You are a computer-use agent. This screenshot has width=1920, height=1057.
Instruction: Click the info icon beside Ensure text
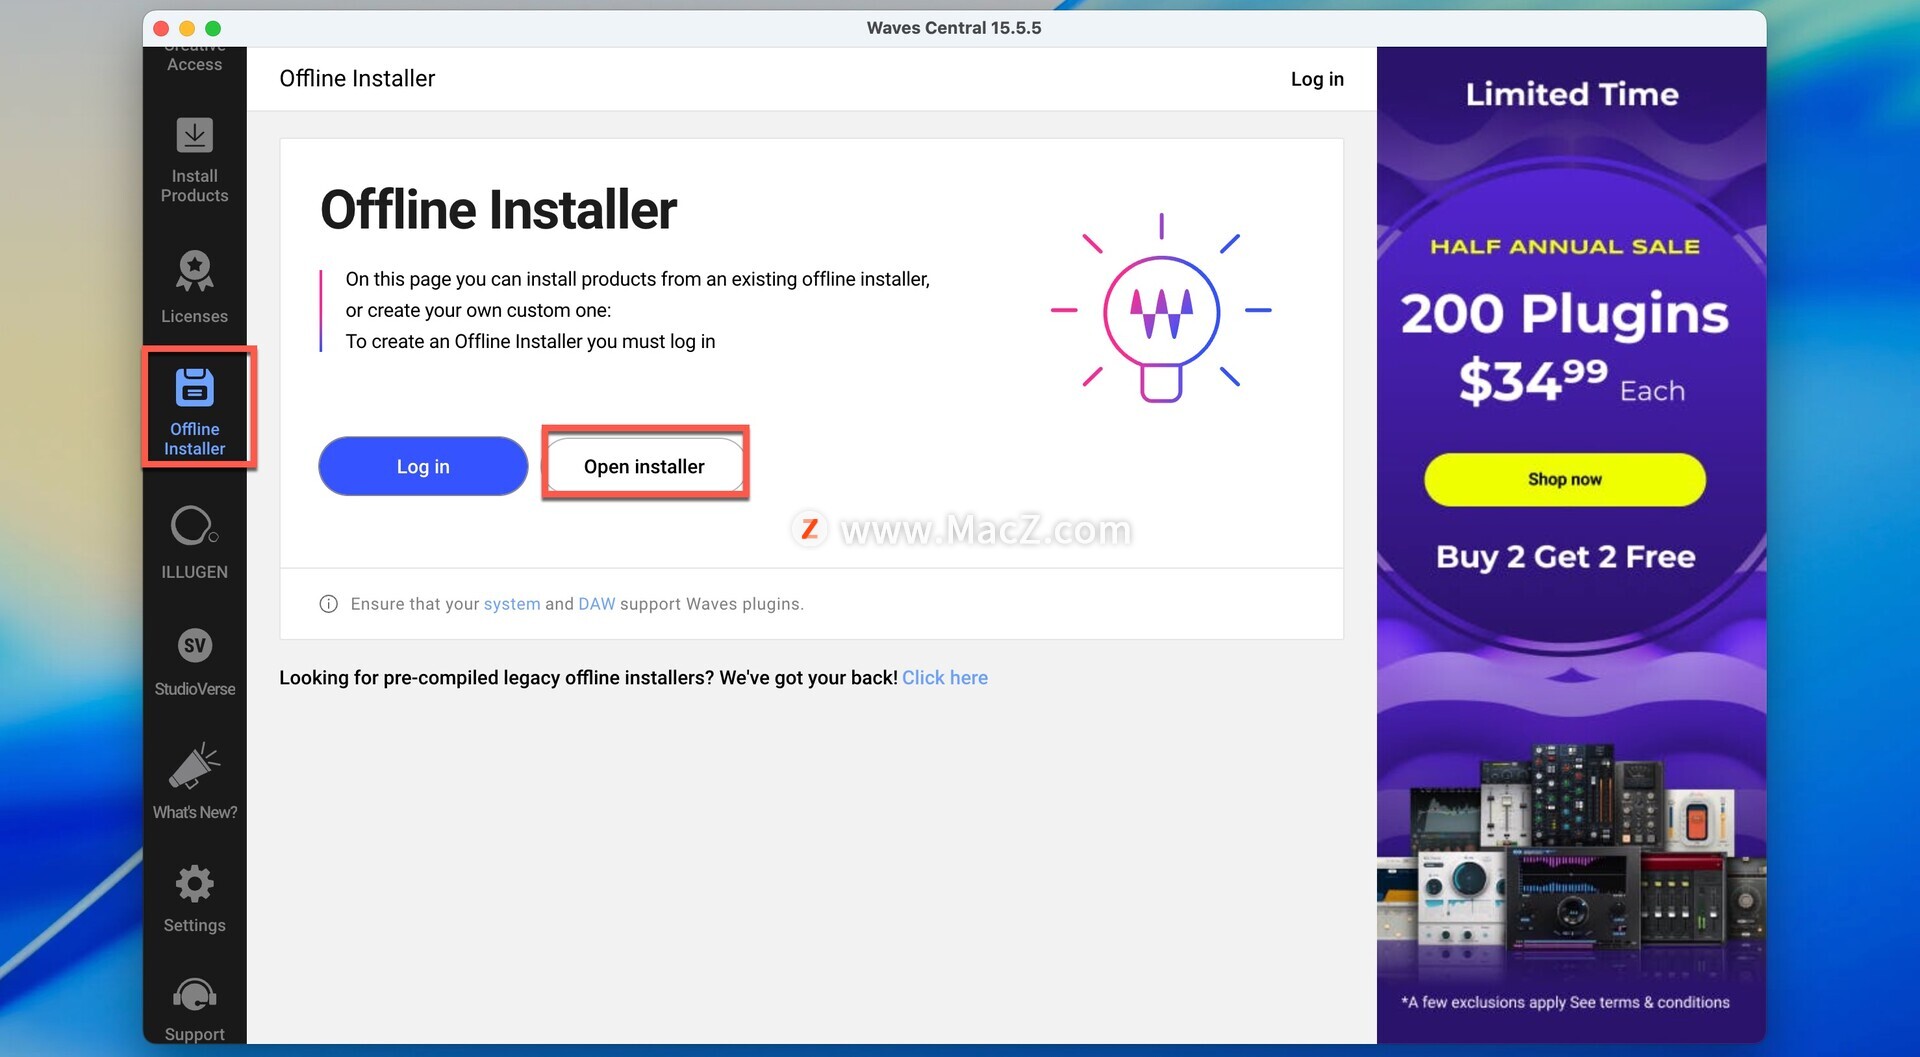click(x=328, y=604)
